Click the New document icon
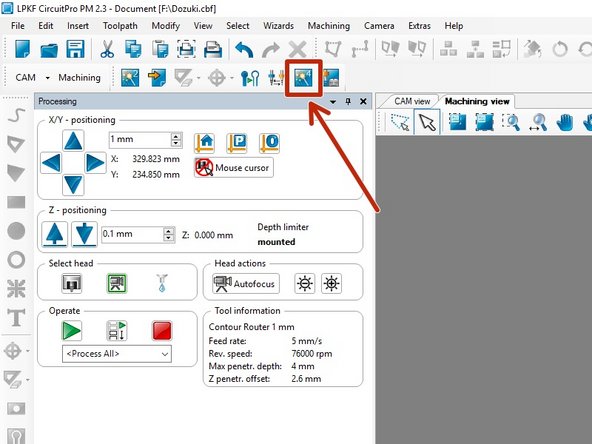This screenshot has width=592, height=444. 22,49
